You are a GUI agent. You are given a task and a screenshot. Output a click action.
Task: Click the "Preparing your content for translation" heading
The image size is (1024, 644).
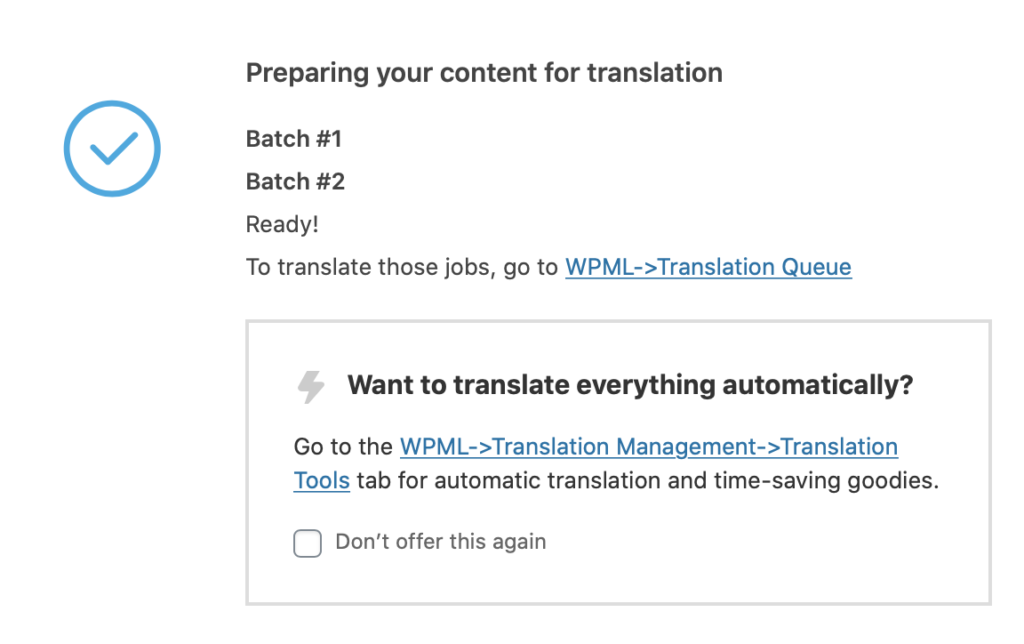tap(484, 73)
